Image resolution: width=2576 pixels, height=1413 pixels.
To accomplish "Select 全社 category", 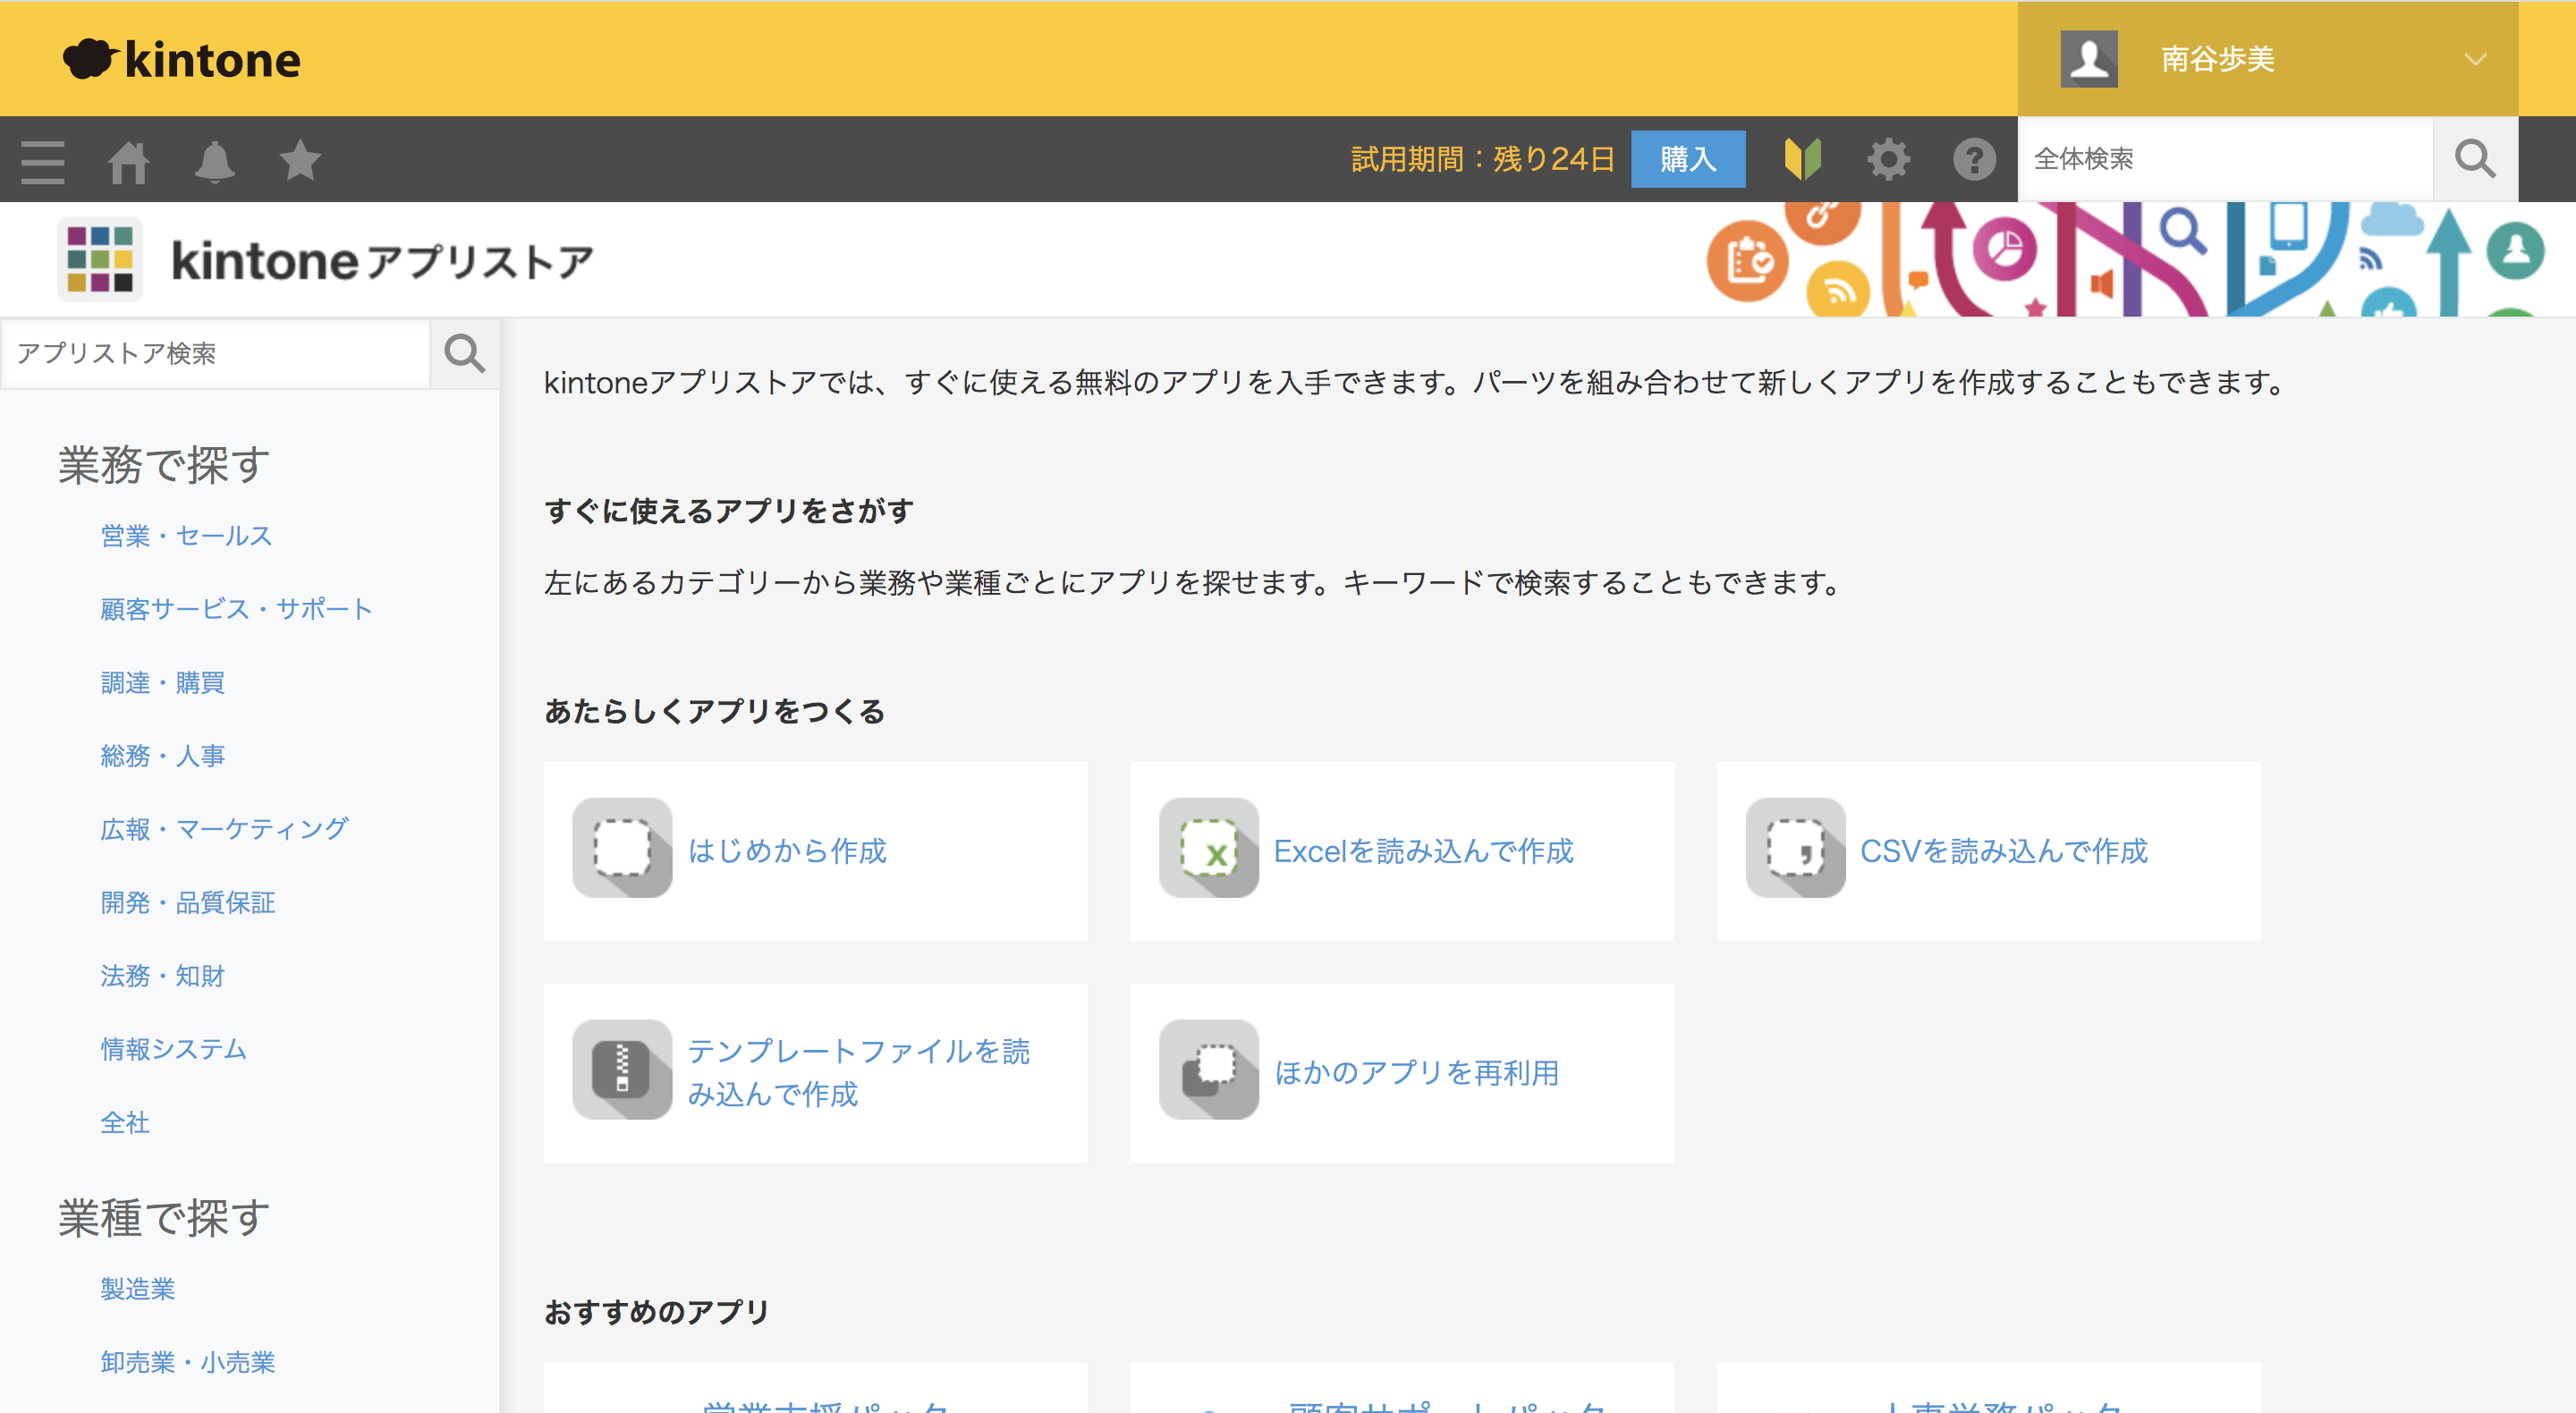I will point(125,1123).
